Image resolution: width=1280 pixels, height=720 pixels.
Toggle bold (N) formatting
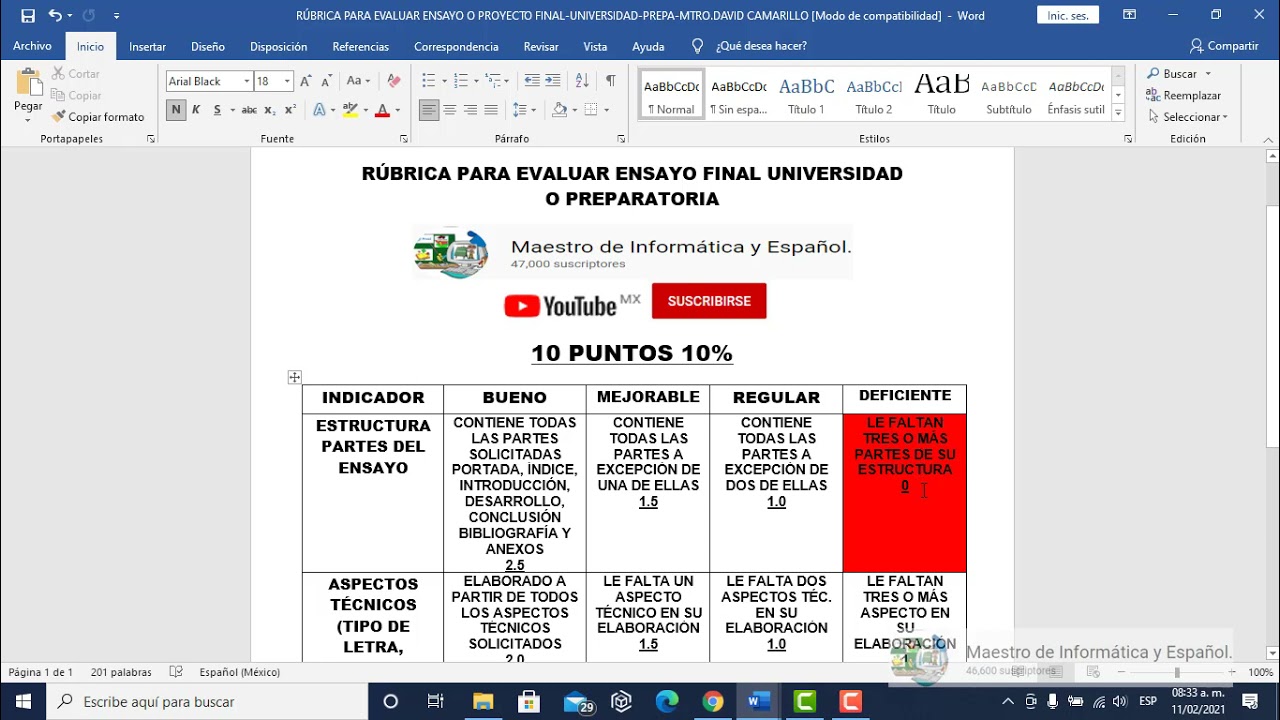[176, 110]
